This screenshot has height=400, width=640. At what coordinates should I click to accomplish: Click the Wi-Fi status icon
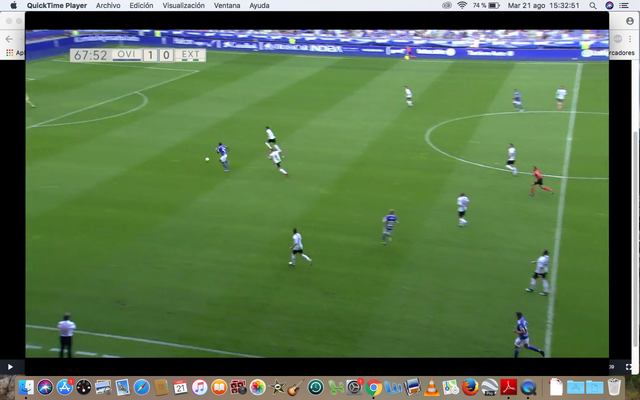462,5
